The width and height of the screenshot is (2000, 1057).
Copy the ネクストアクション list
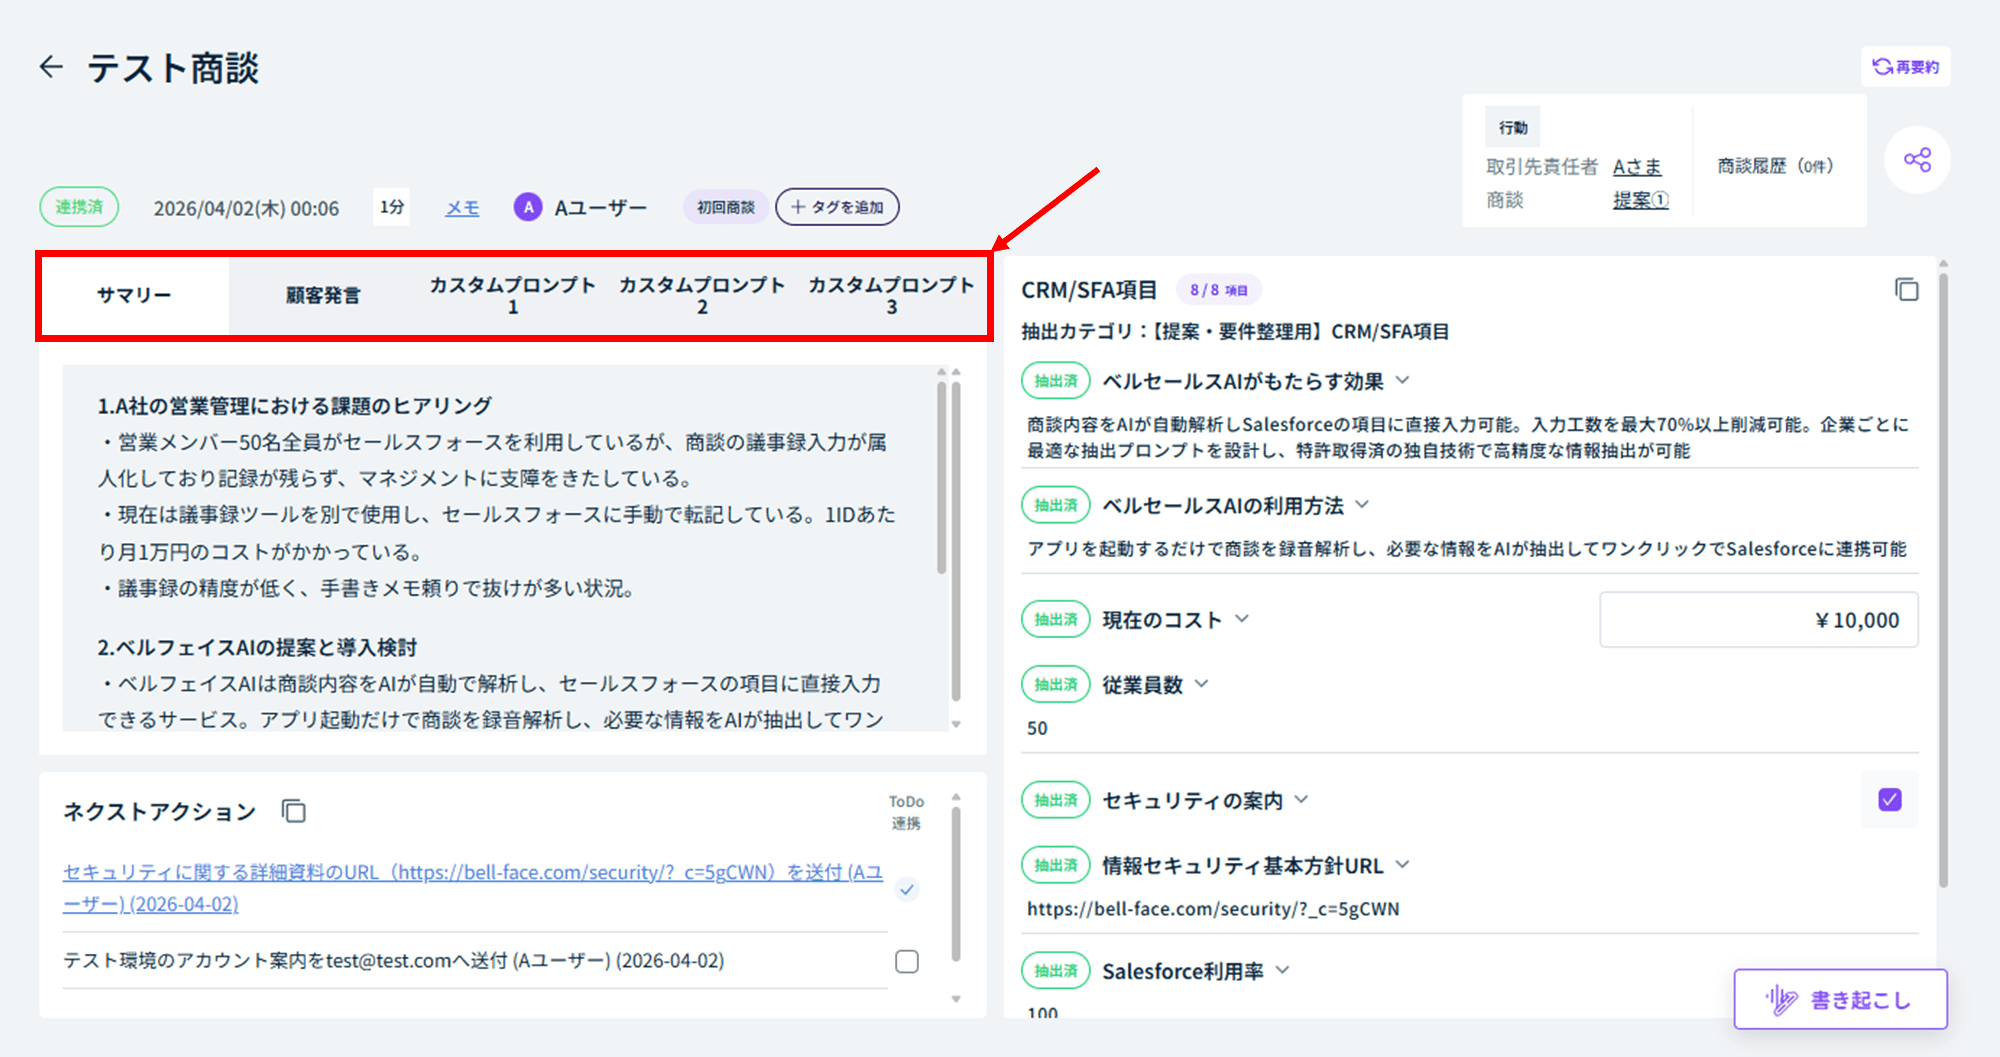pos(293,811)
